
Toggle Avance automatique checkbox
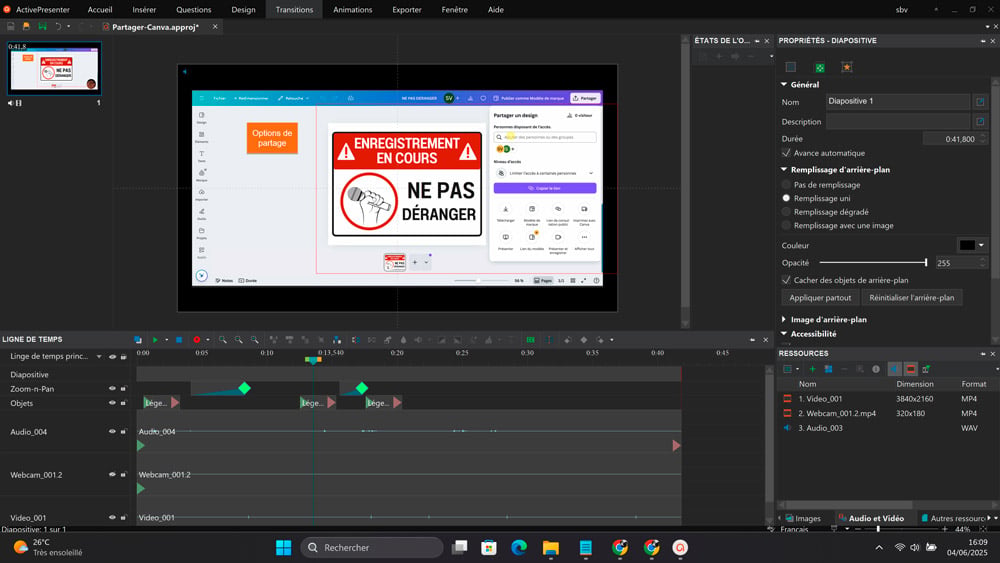pos(786,153)
